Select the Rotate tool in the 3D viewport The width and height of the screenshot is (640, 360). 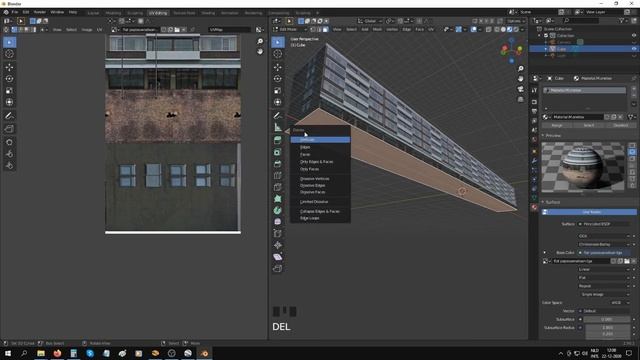(278, 78)
